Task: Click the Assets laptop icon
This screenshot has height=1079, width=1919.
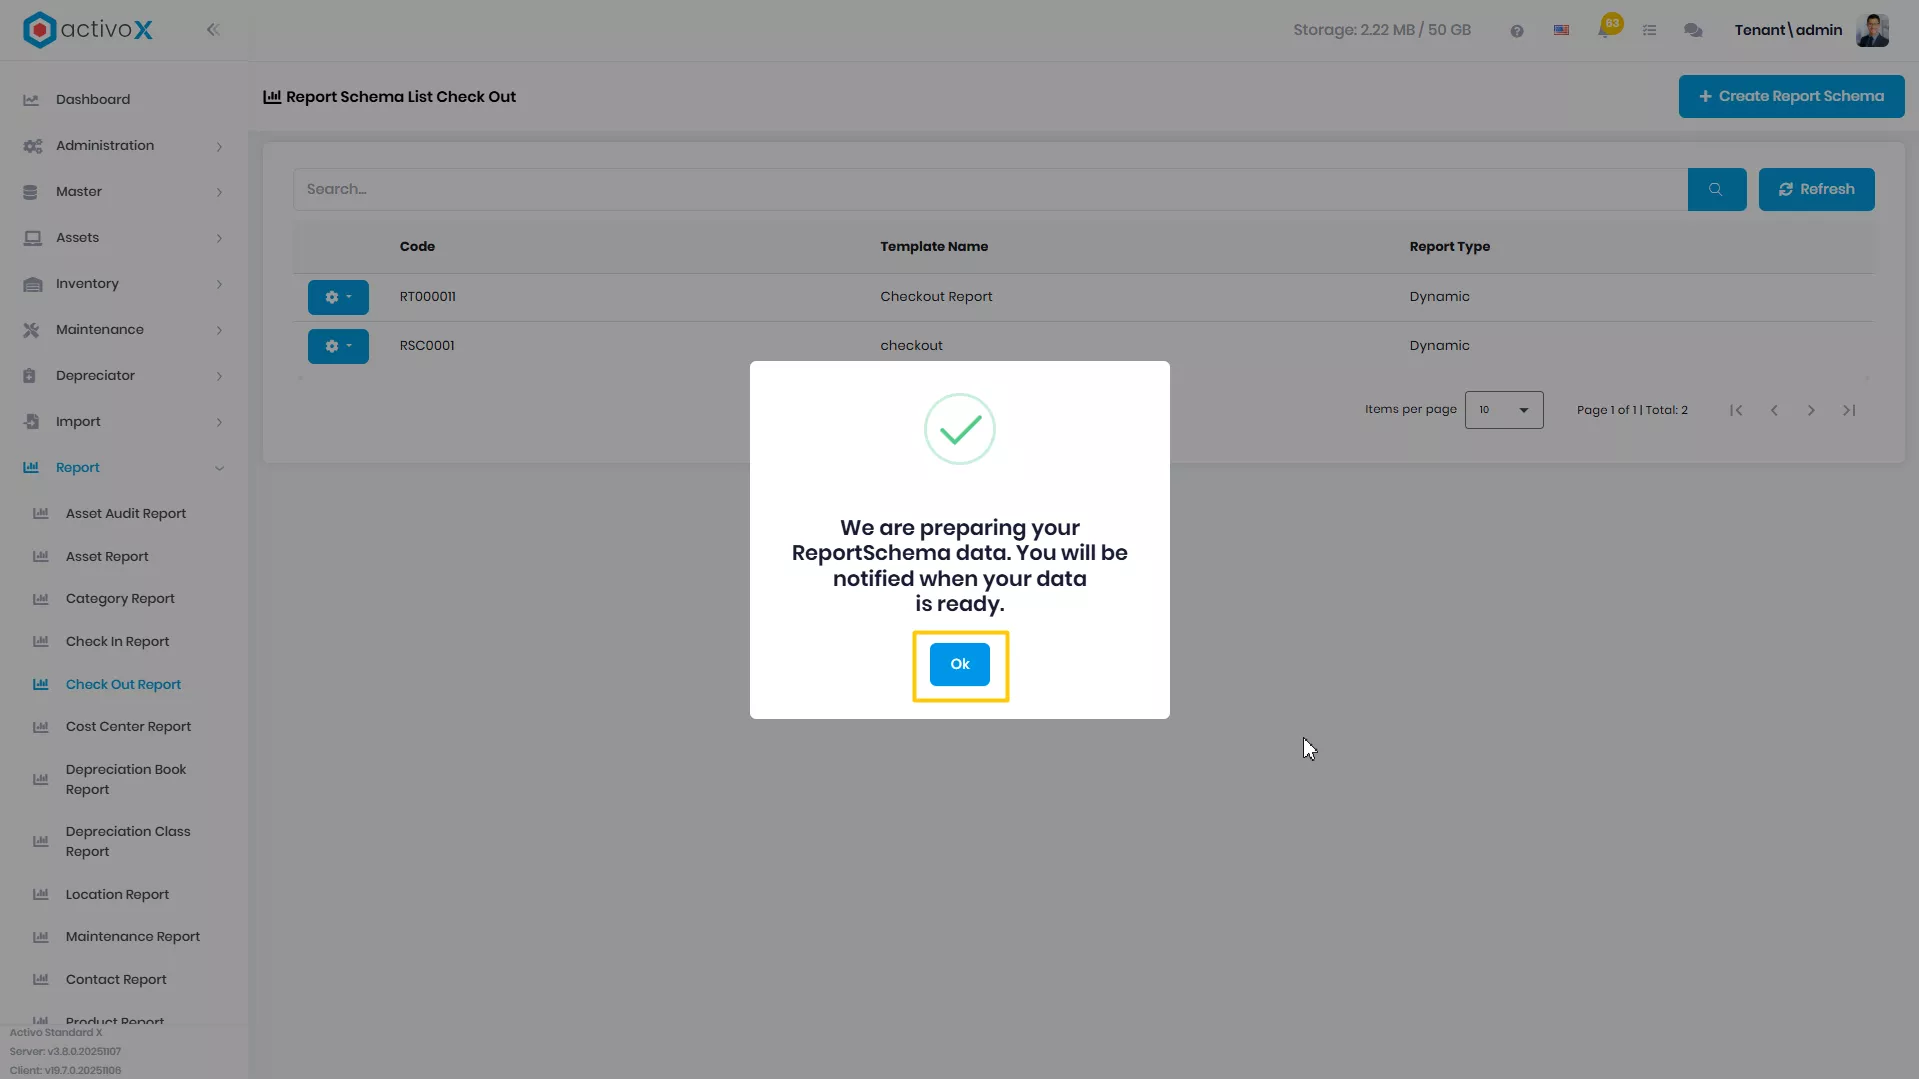Action: click(x=32, y=238)
